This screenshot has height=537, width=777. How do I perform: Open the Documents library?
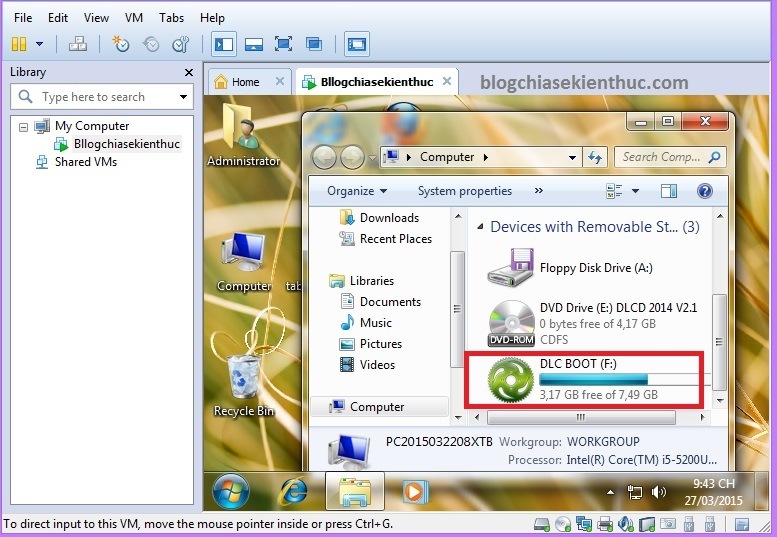pyautogui.click(x=381, y=302)
